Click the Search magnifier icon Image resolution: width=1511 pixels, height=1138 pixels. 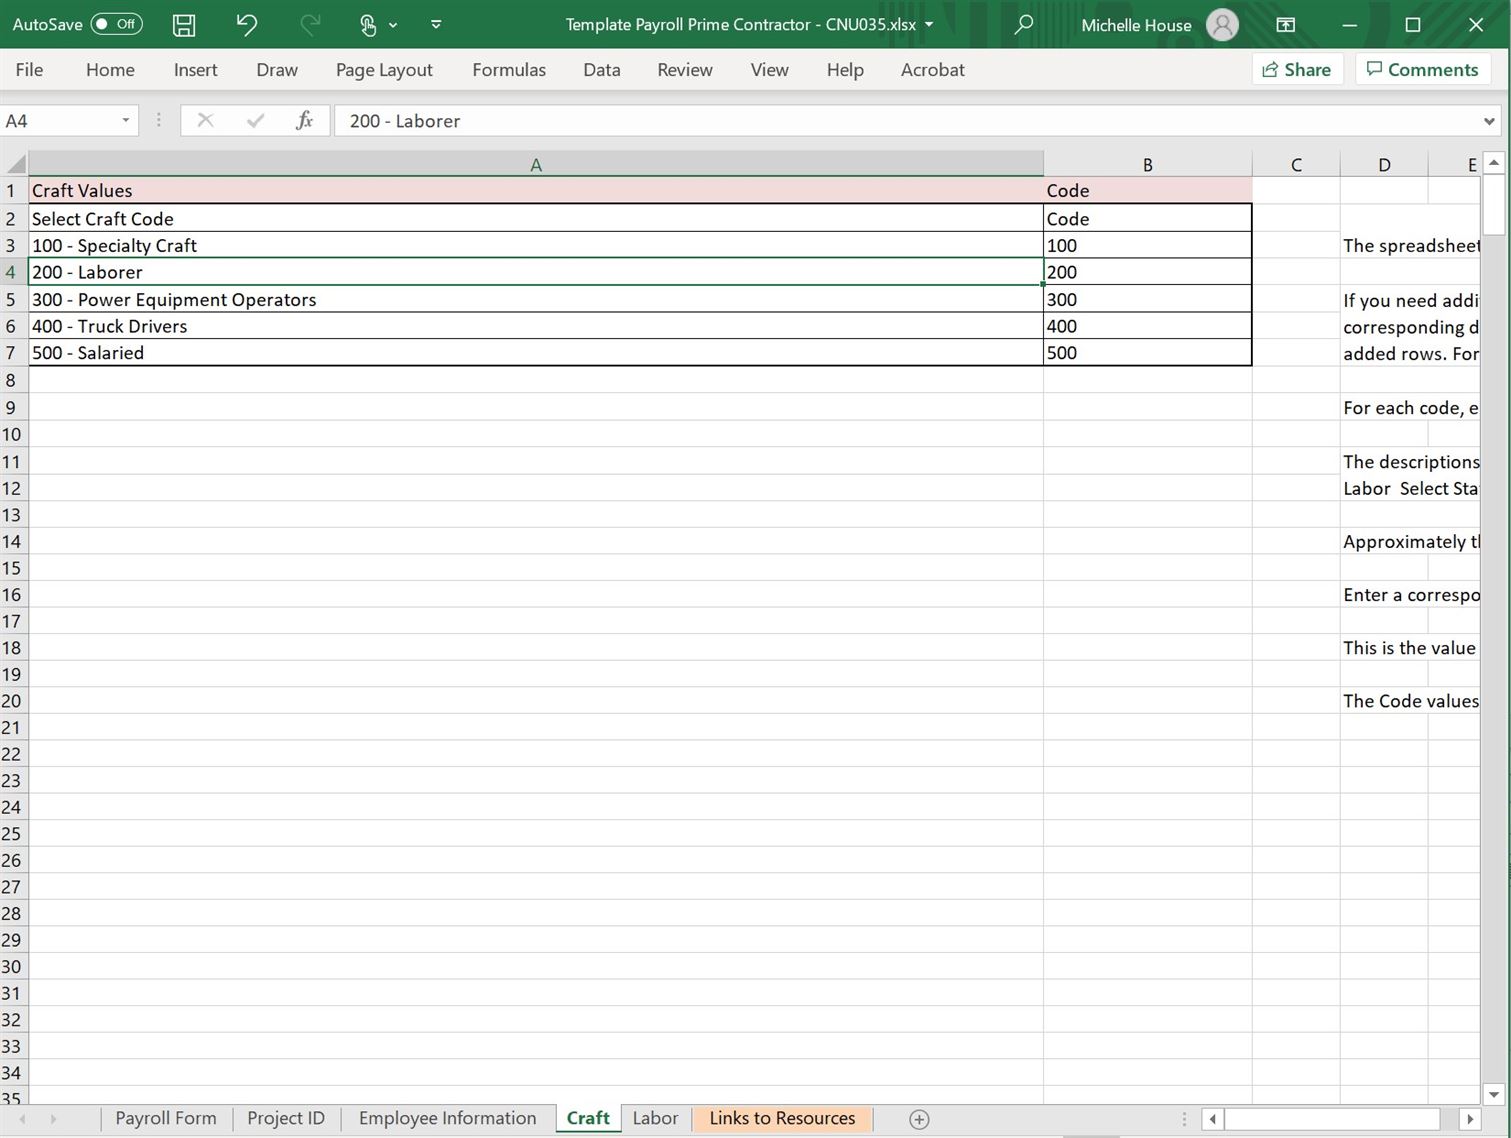coord(1023,25)
